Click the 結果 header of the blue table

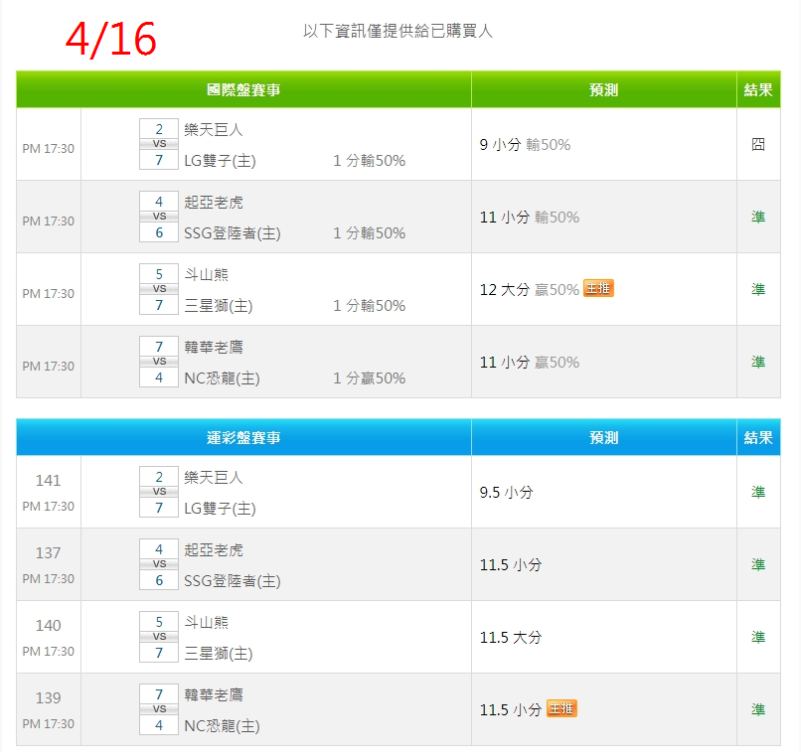(758, 437)
